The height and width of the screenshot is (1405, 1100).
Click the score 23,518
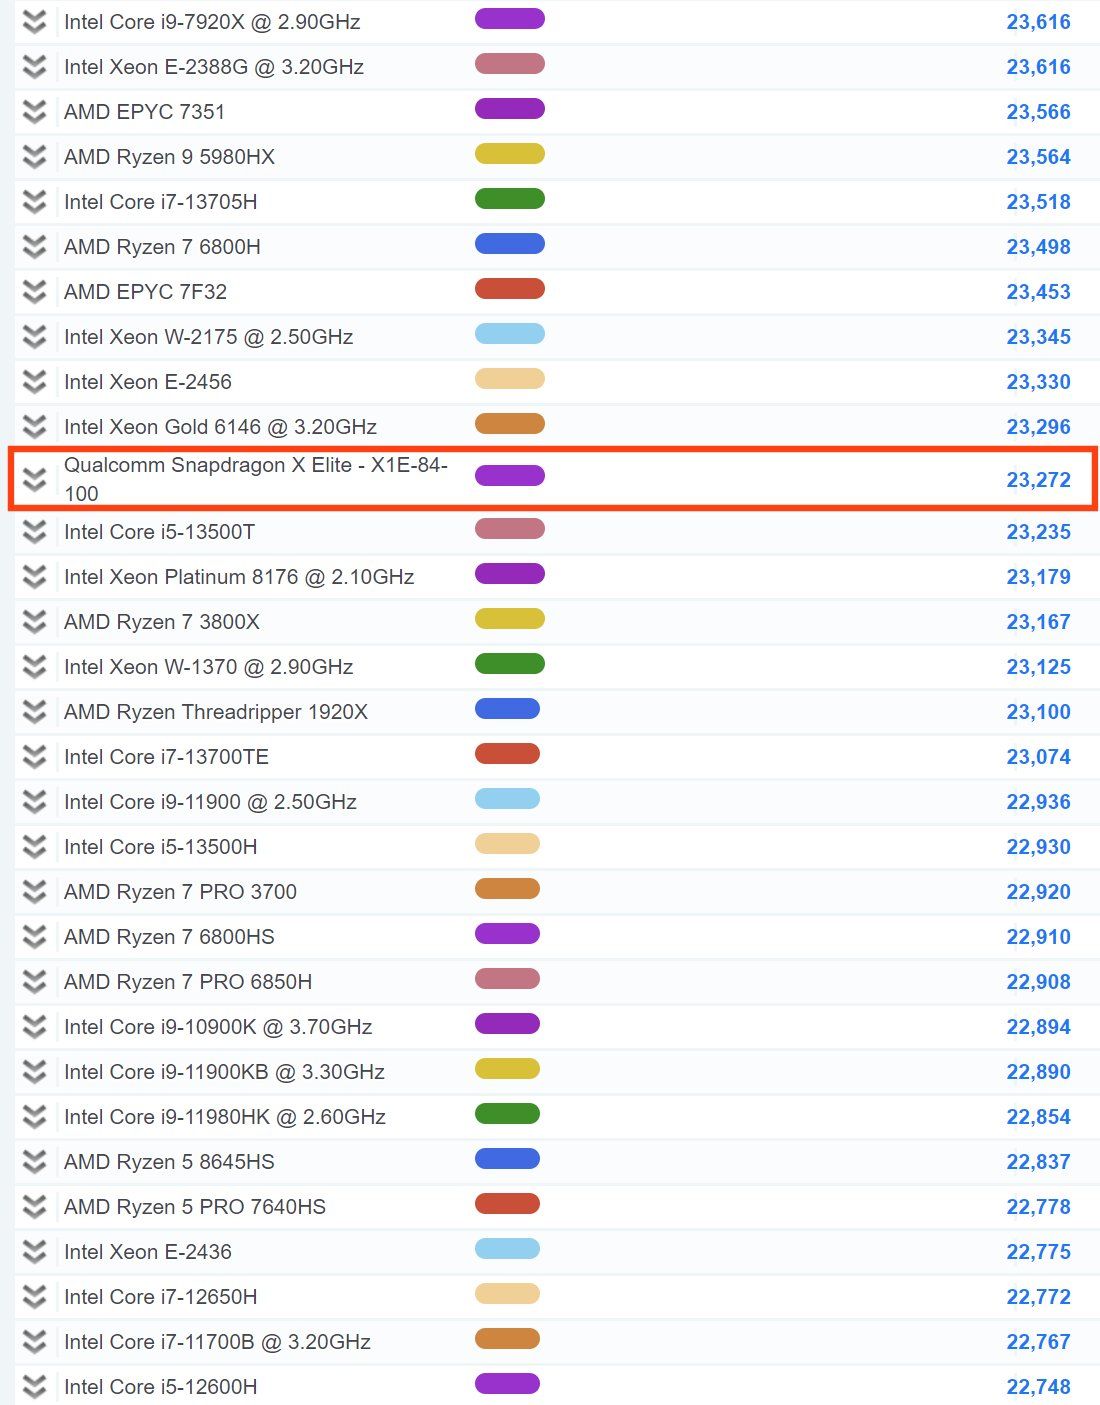point(1038,202)
